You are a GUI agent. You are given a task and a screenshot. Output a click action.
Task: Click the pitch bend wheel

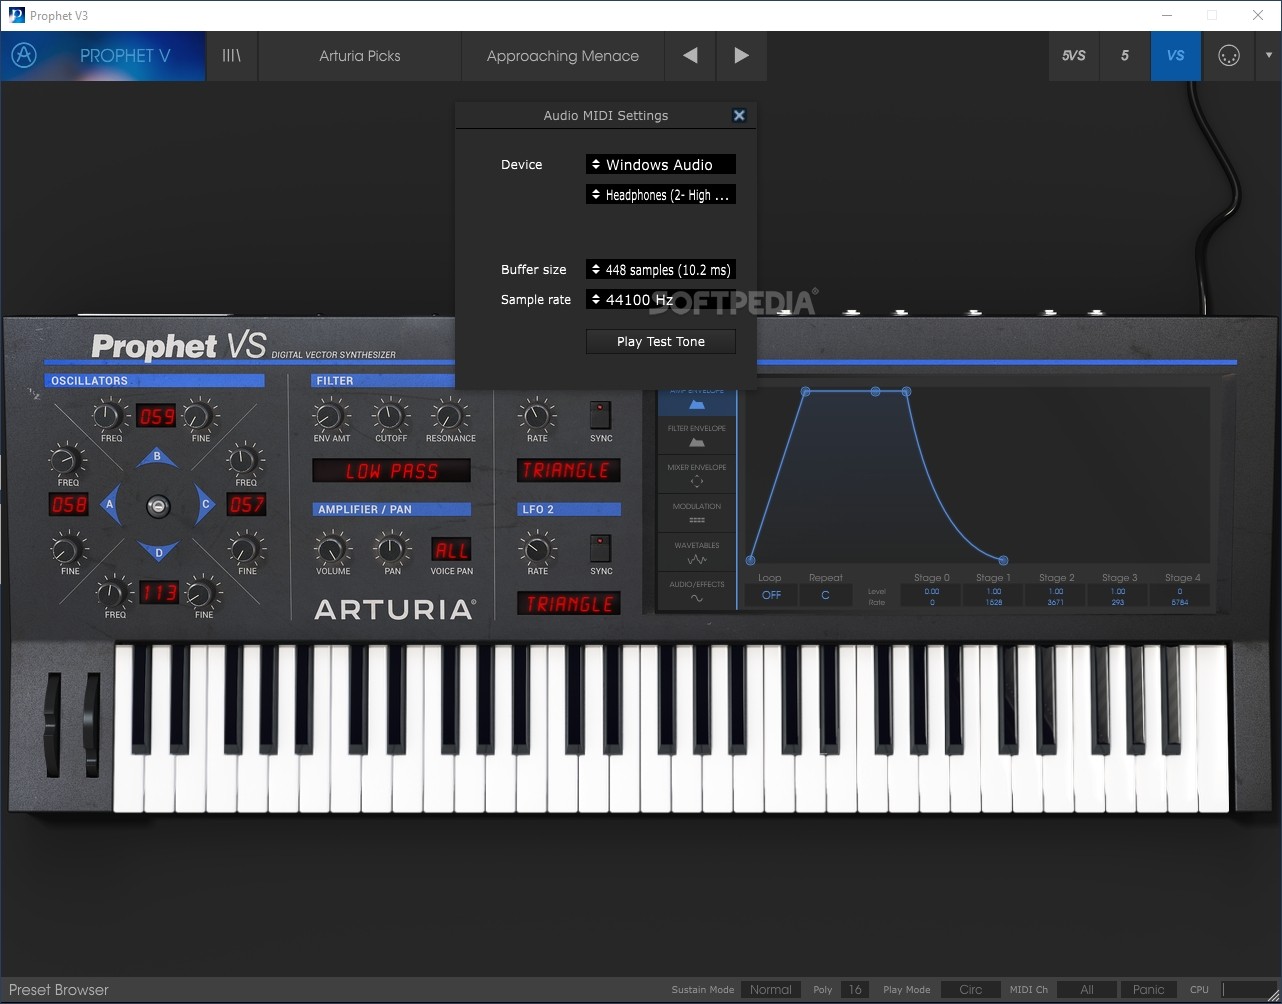pyautogui.click(x=52, y=724)
